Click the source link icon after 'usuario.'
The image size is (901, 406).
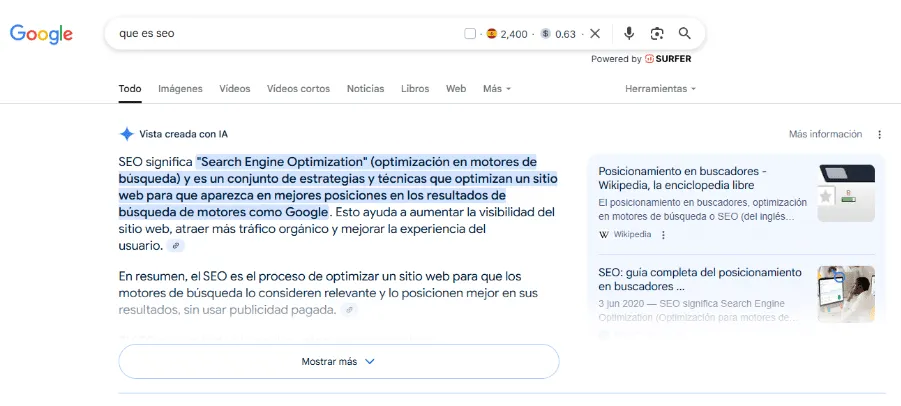[x=176, y=246]
